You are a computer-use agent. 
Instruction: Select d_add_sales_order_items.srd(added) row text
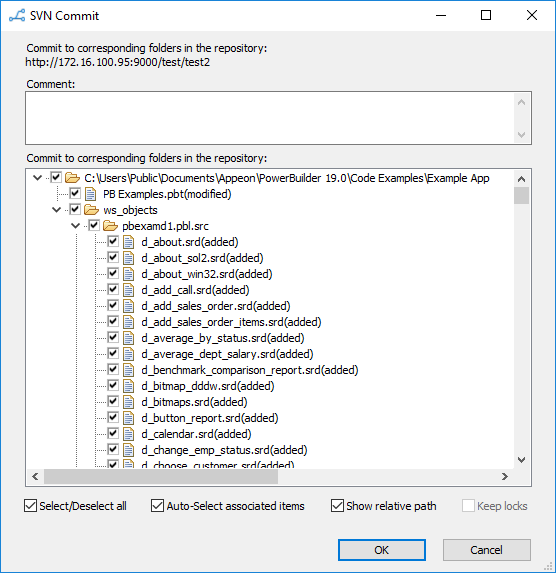[231, 322]
